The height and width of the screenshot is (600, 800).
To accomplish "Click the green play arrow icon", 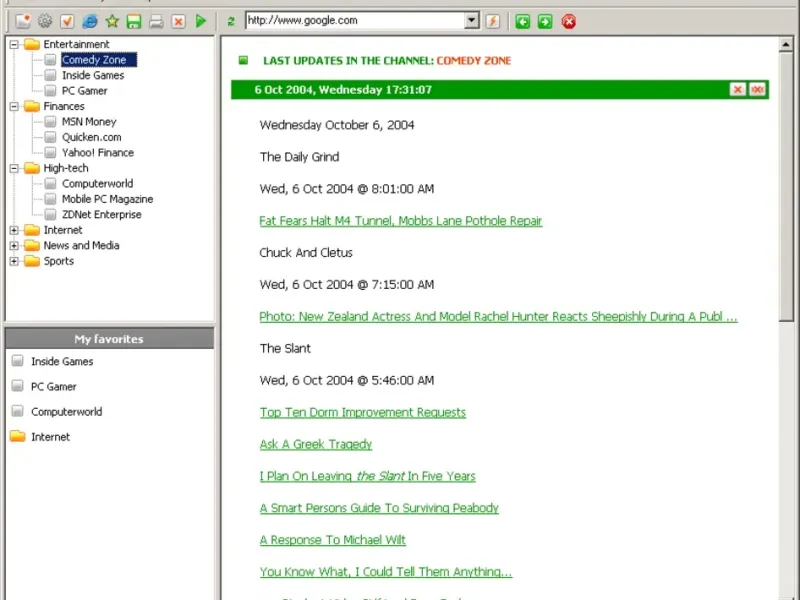I will [x=201, y=21].
